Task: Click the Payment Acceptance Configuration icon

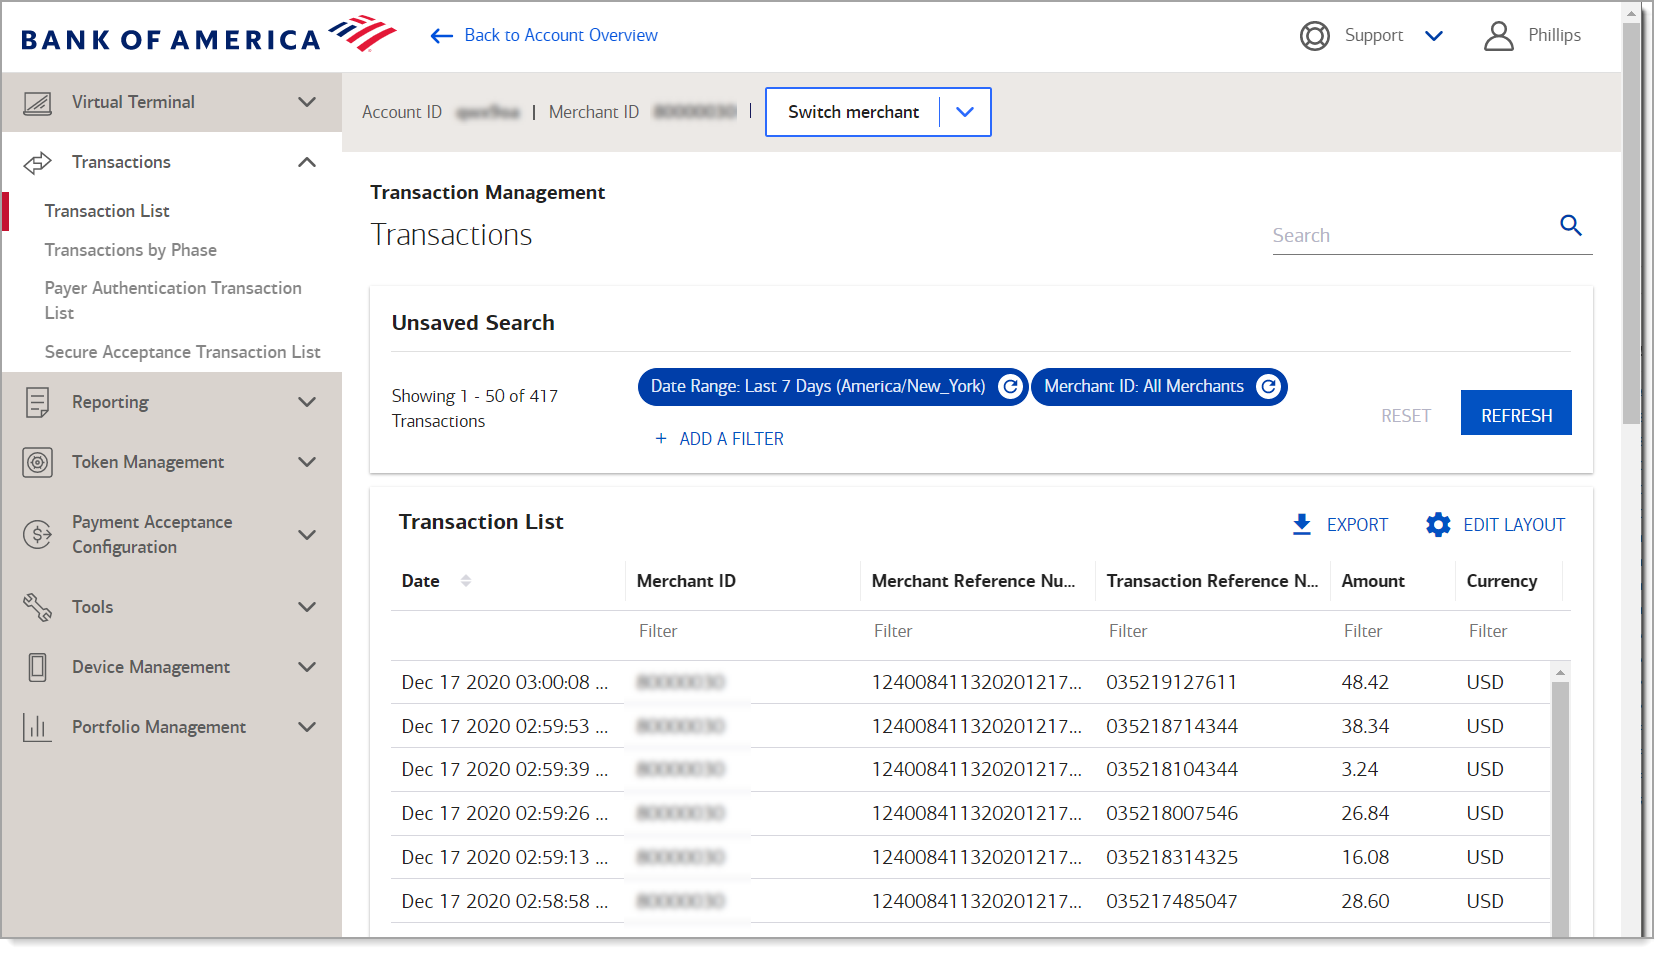Action: (37, 535)
